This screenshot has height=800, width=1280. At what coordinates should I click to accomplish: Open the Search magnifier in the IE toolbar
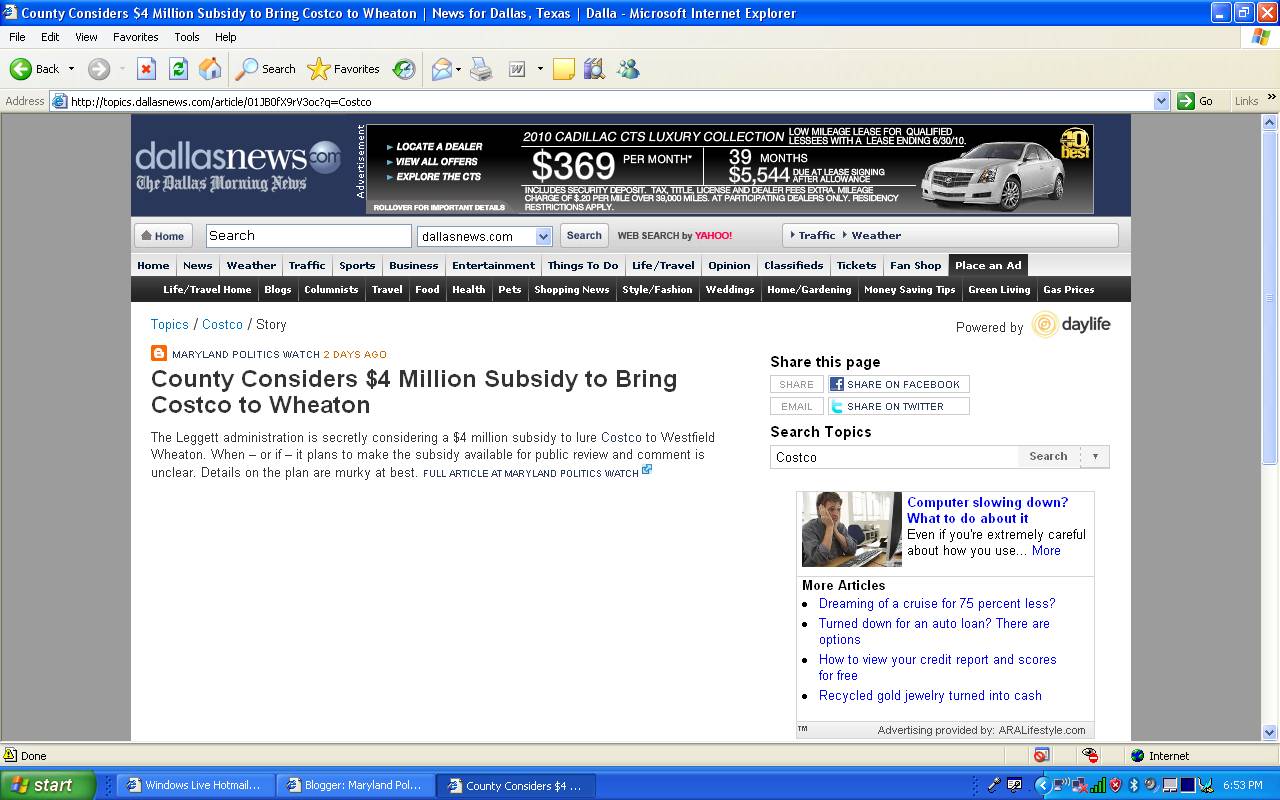(x=246, y=69)
